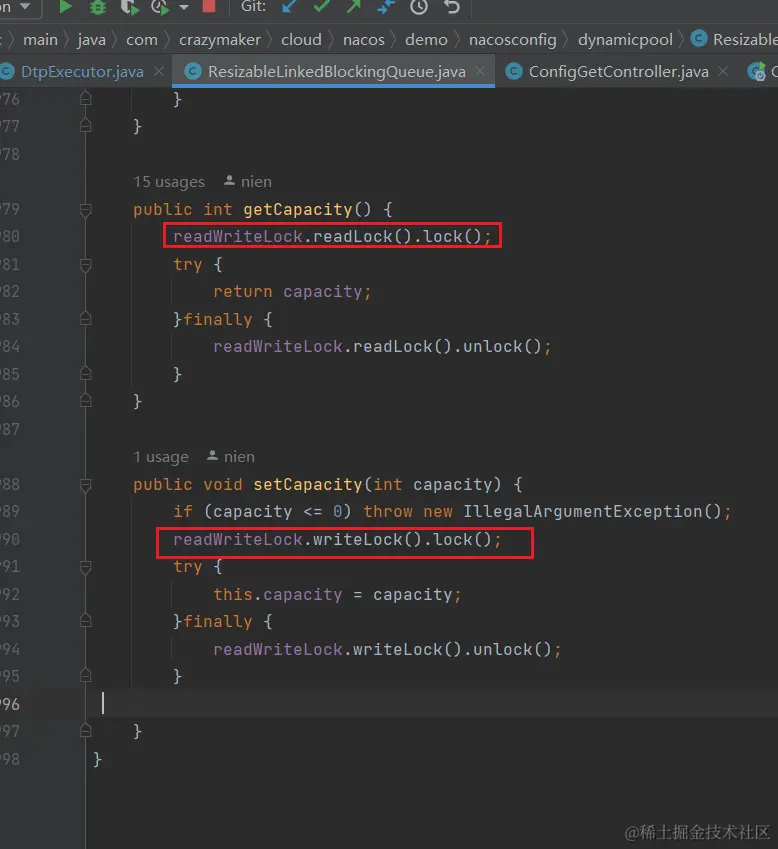The image size is (778, 849).
Task: Run with Coverage icon in toolbar
Action: (130, 6)
